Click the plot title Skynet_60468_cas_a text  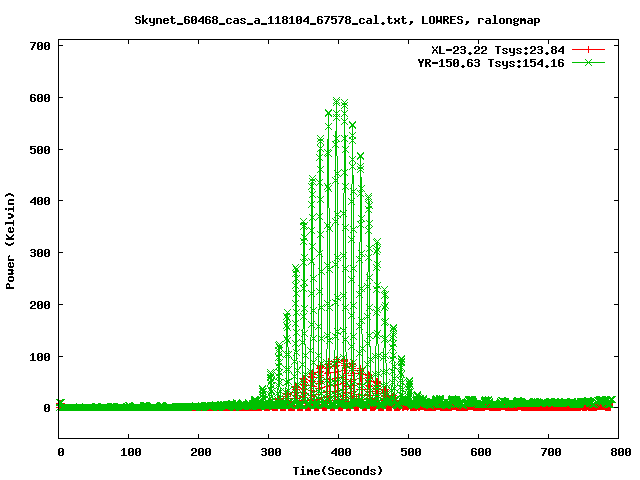(338, 20)
